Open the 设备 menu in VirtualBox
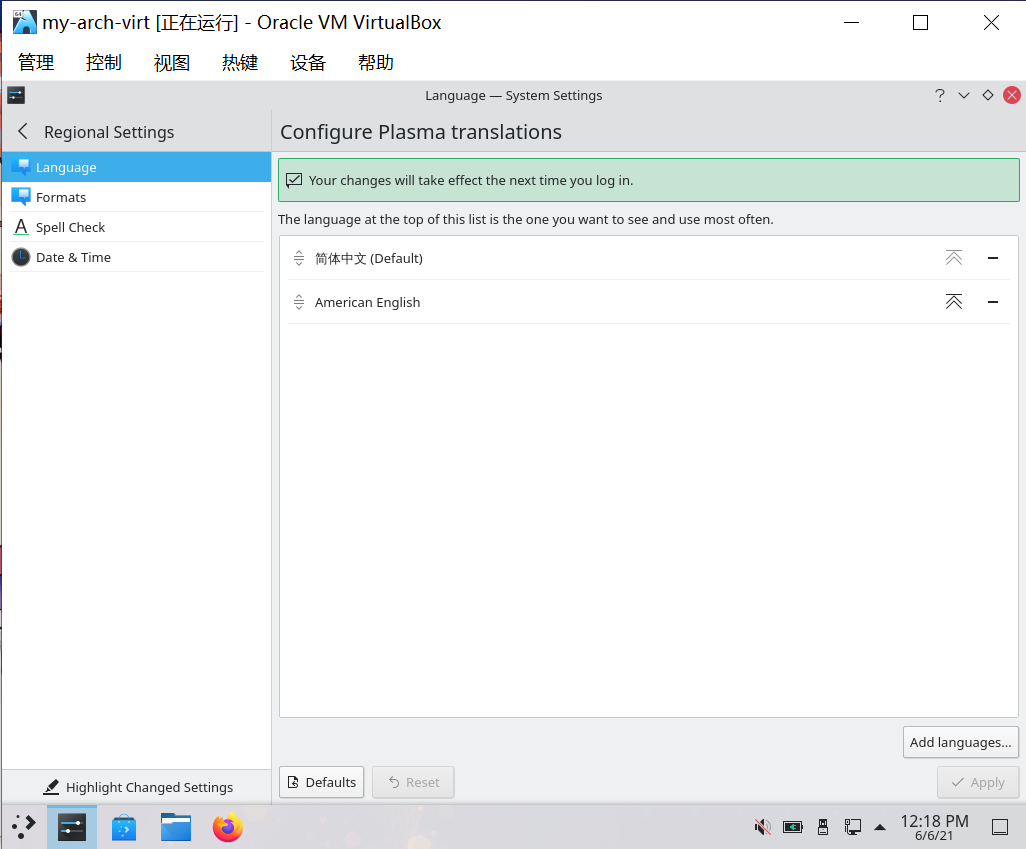 tap(308, 63)
